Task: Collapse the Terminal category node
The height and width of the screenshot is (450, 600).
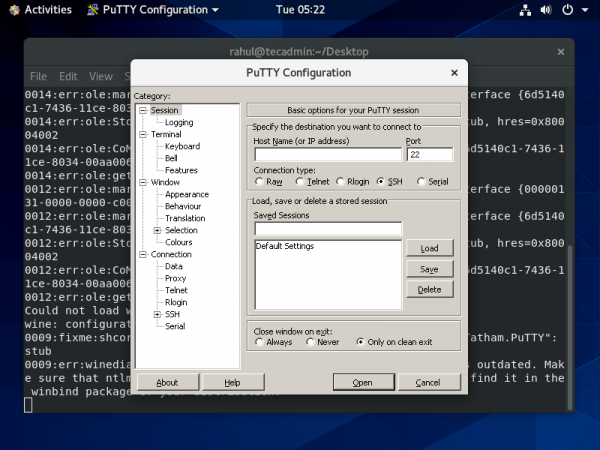Action: (143, 134)
